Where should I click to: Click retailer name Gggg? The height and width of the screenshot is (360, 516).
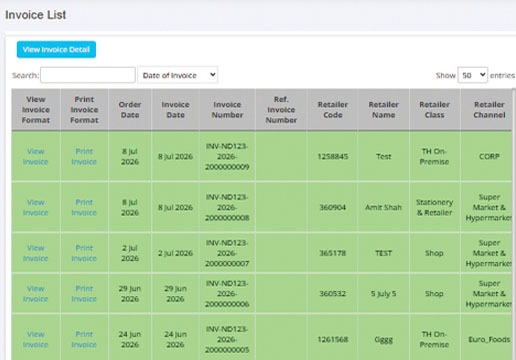click(383, 340)
